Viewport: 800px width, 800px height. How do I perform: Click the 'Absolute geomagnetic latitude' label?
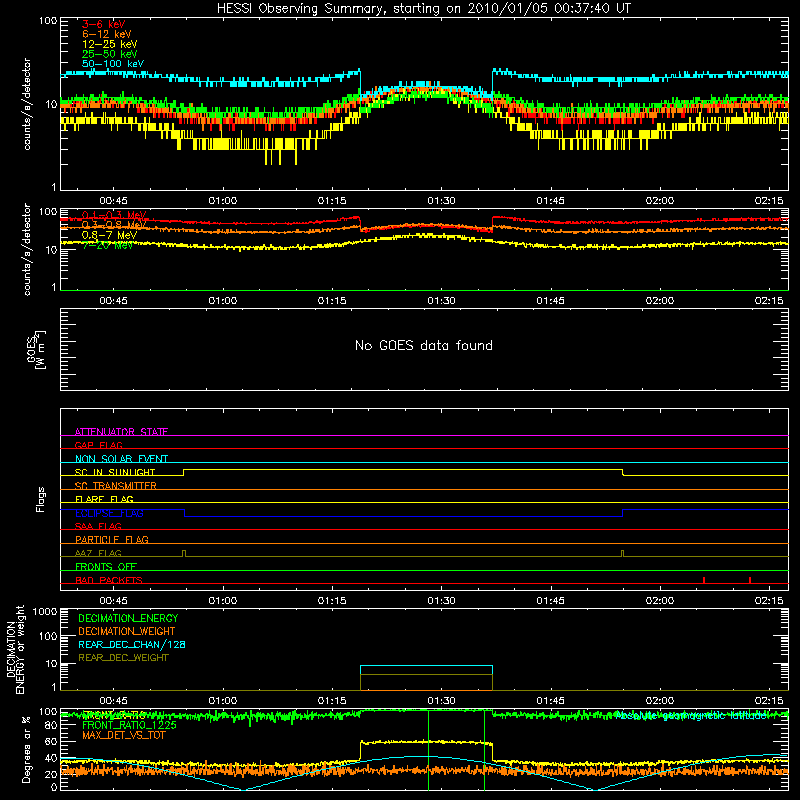[x=691, y=716]
